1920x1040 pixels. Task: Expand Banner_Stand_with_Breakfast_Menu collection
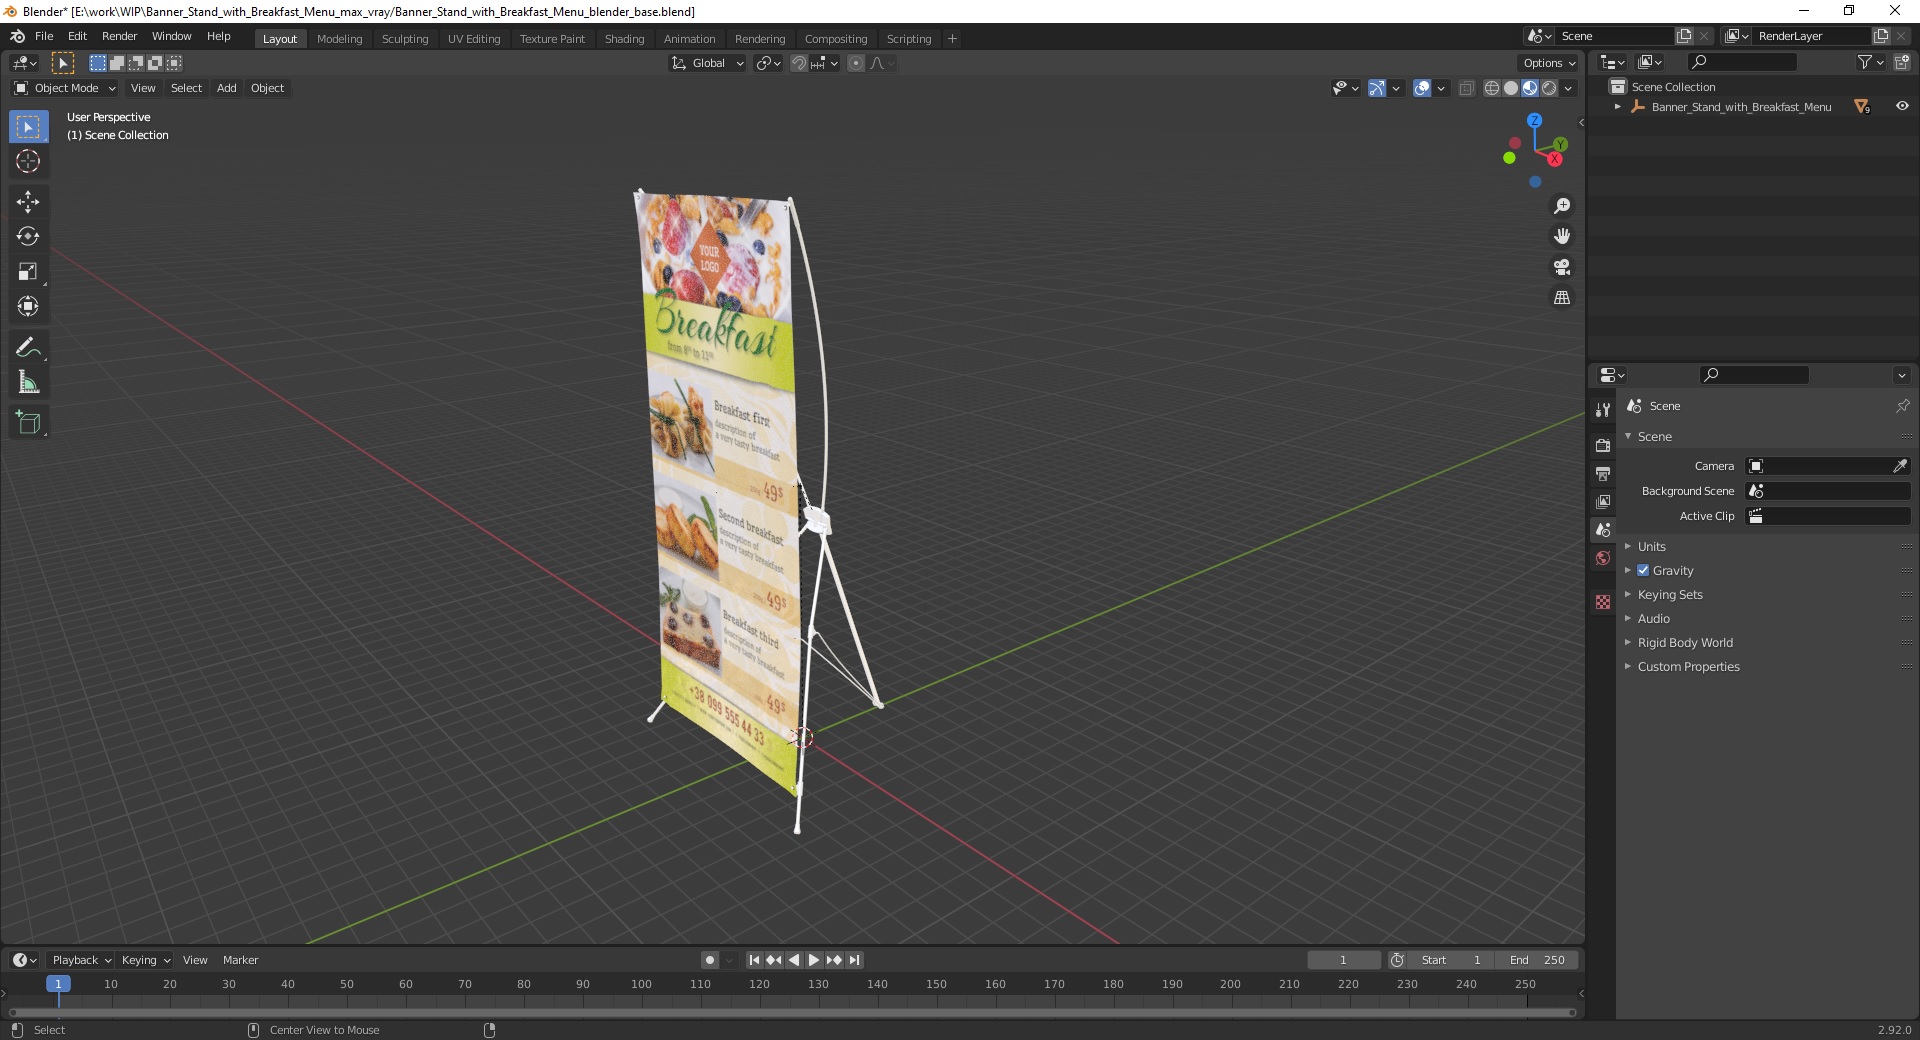(x=1618, y=106)
